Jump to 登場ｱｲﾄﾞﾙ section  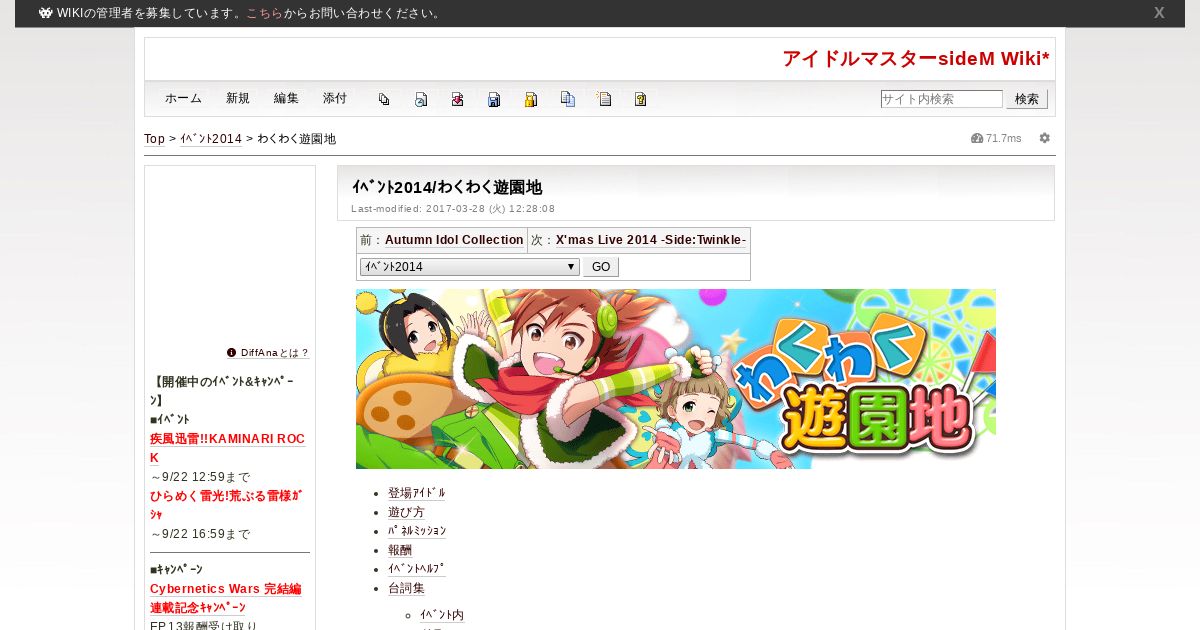point(416,493)
